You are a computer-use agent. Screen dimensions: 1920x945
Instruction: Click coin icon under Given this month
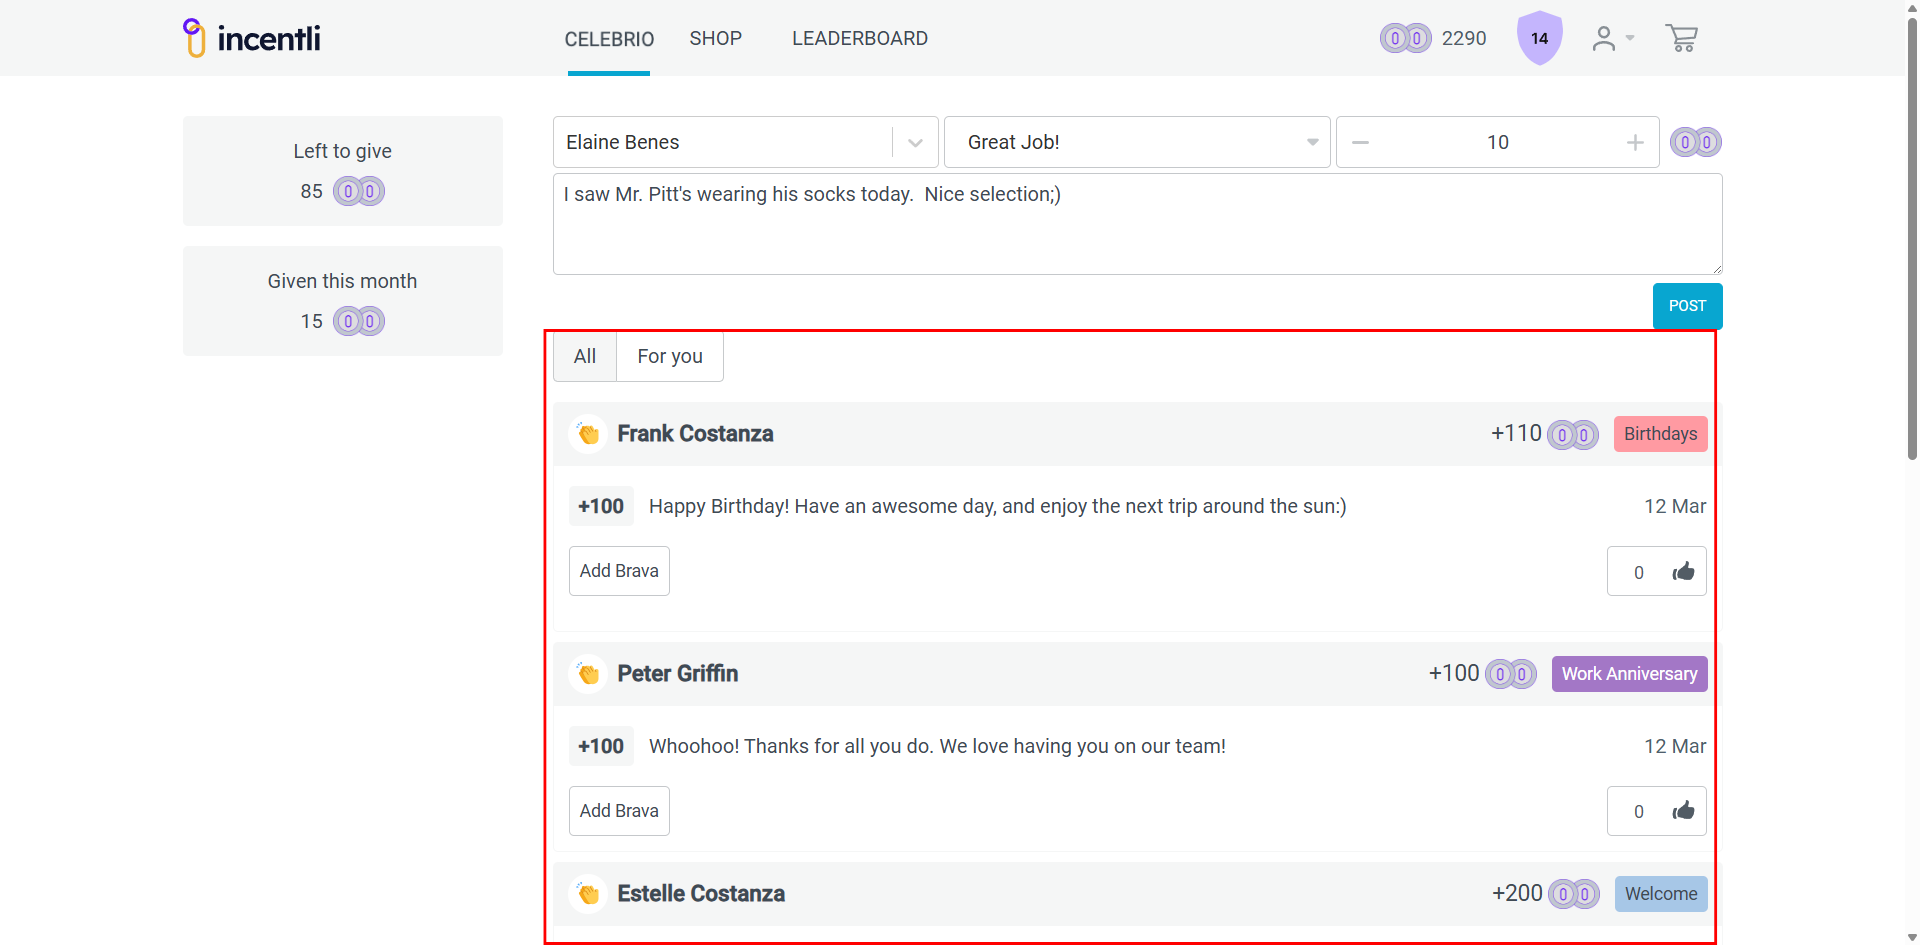359,321
